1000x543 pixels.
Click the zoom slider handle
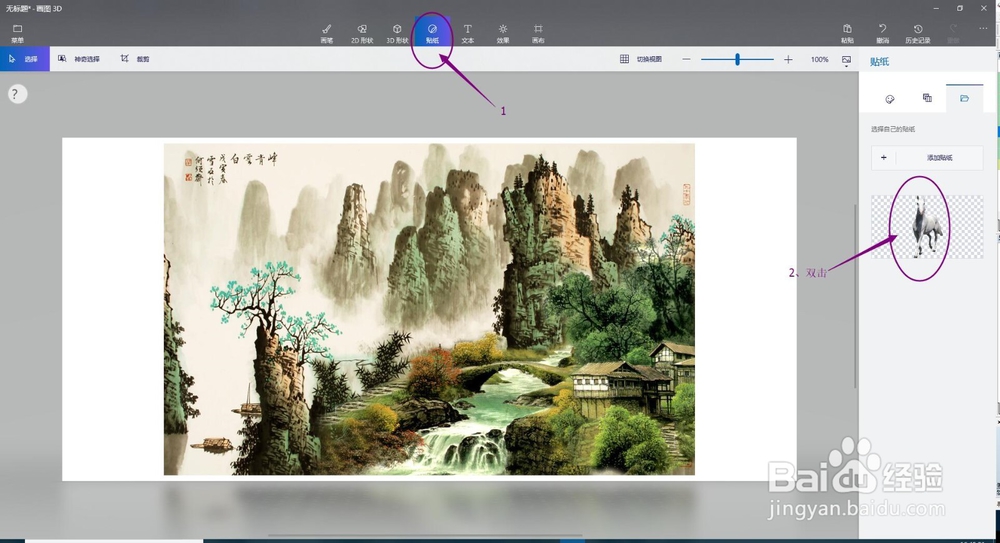click(737, 59)
